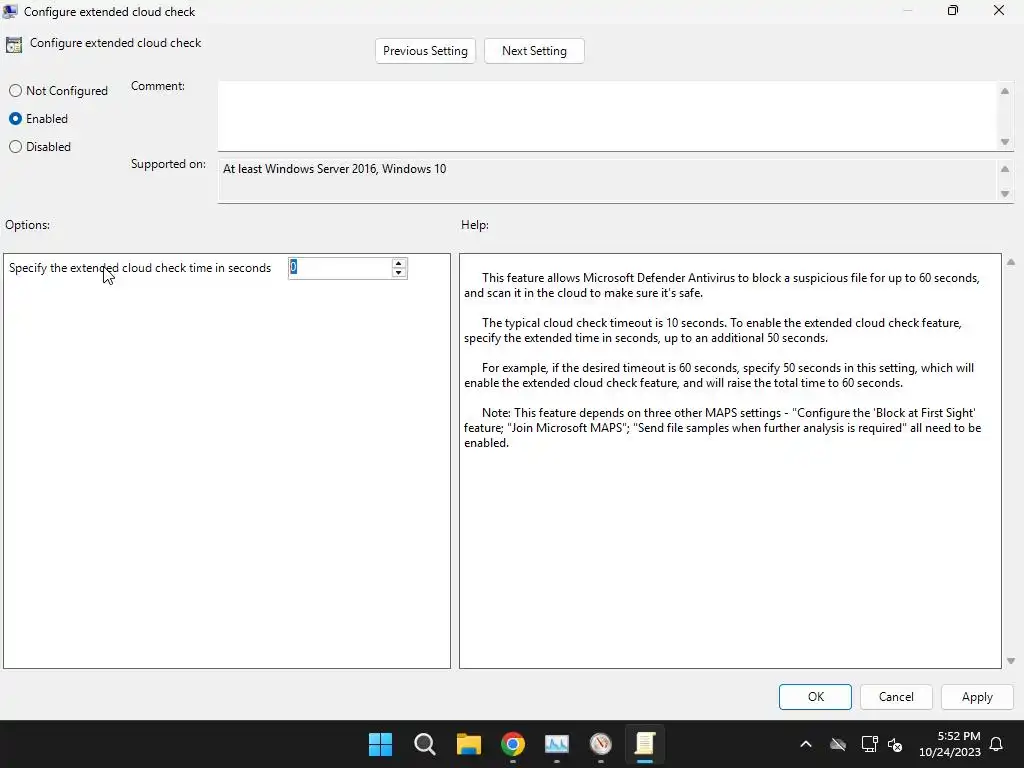This screenshot has height=768, width=1024.
Task: Click the window title bar app icon
Action: tap(10, 11)
